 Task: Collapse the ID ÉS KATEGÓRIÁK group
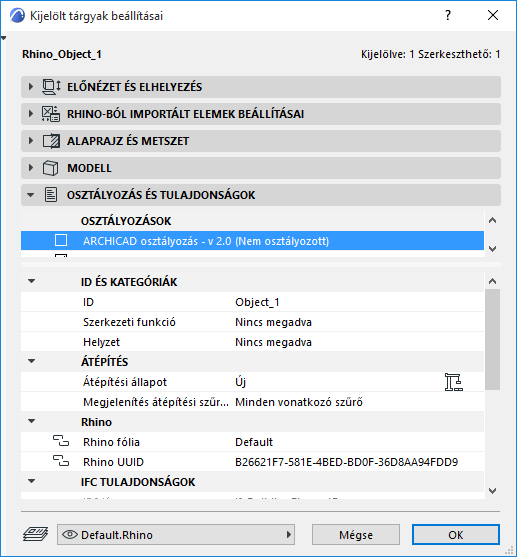[32, 281]
